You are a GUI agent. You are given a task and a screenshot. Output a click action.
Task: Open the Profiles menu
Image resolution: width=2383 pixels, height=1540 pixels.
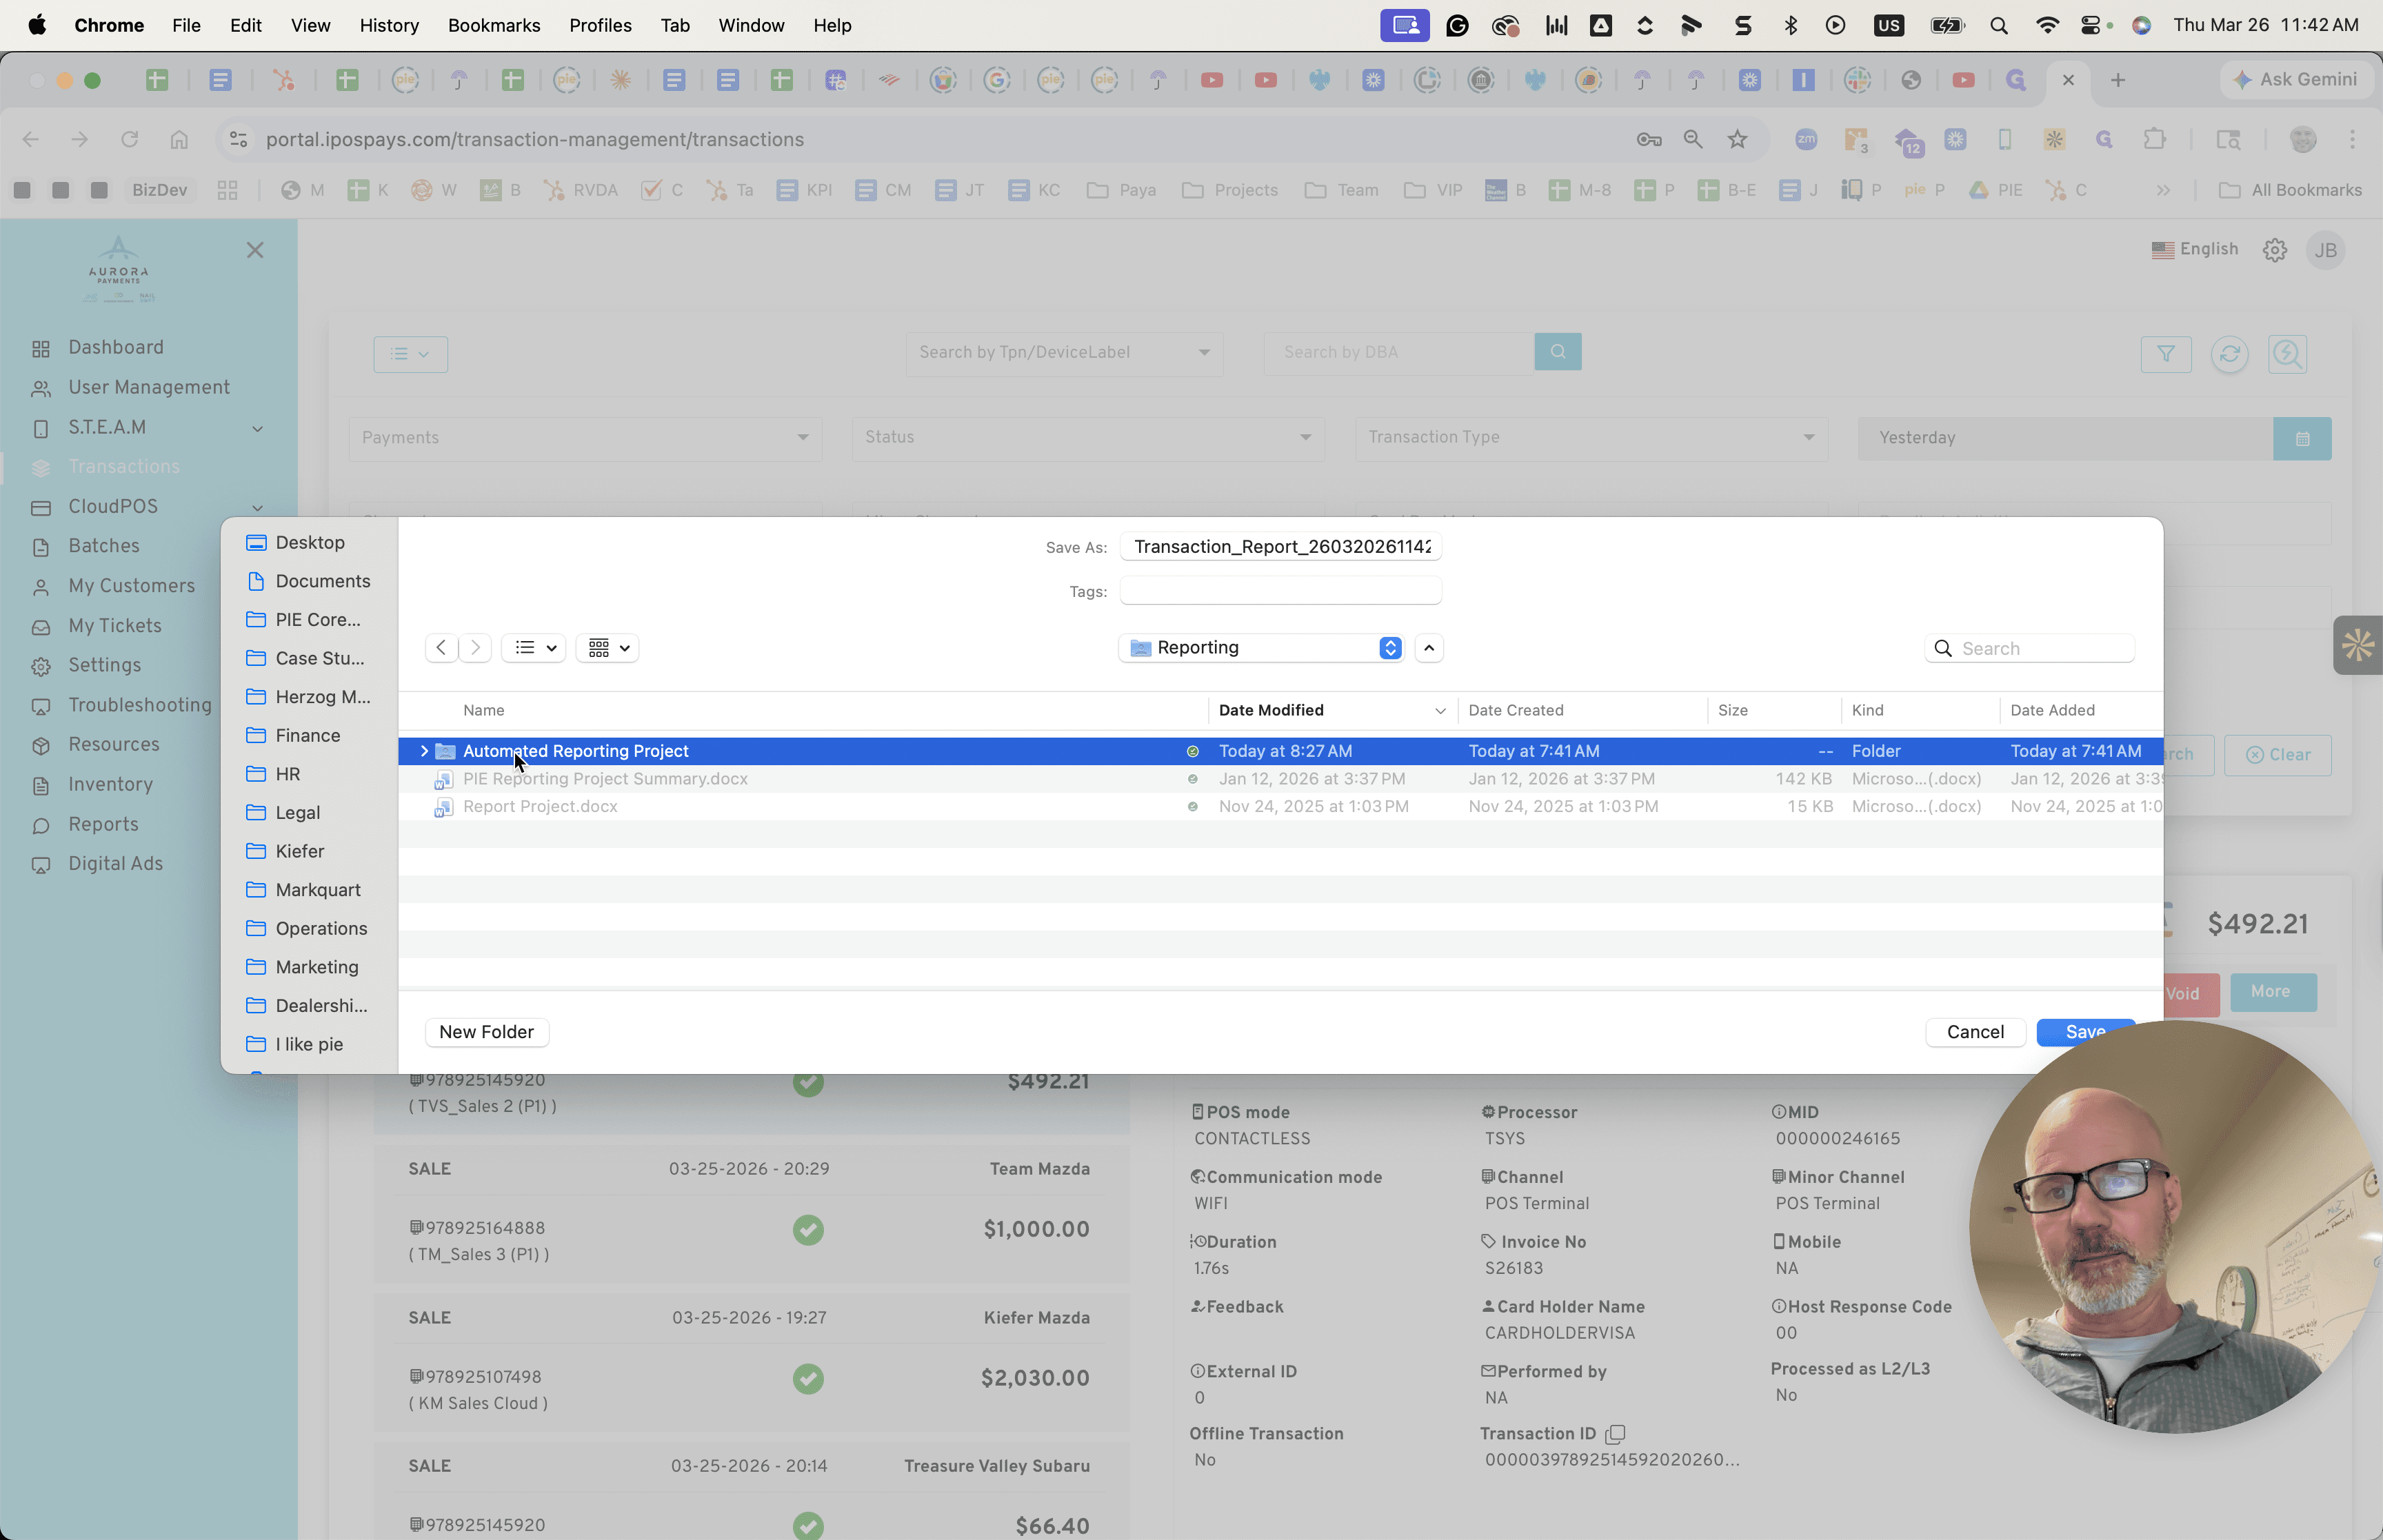tap(600, 25)
